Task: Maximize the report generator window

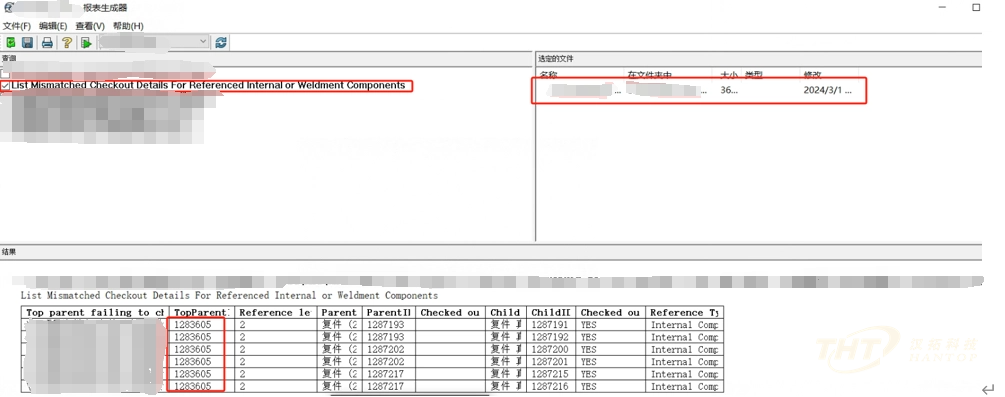Action: (976, 8)
